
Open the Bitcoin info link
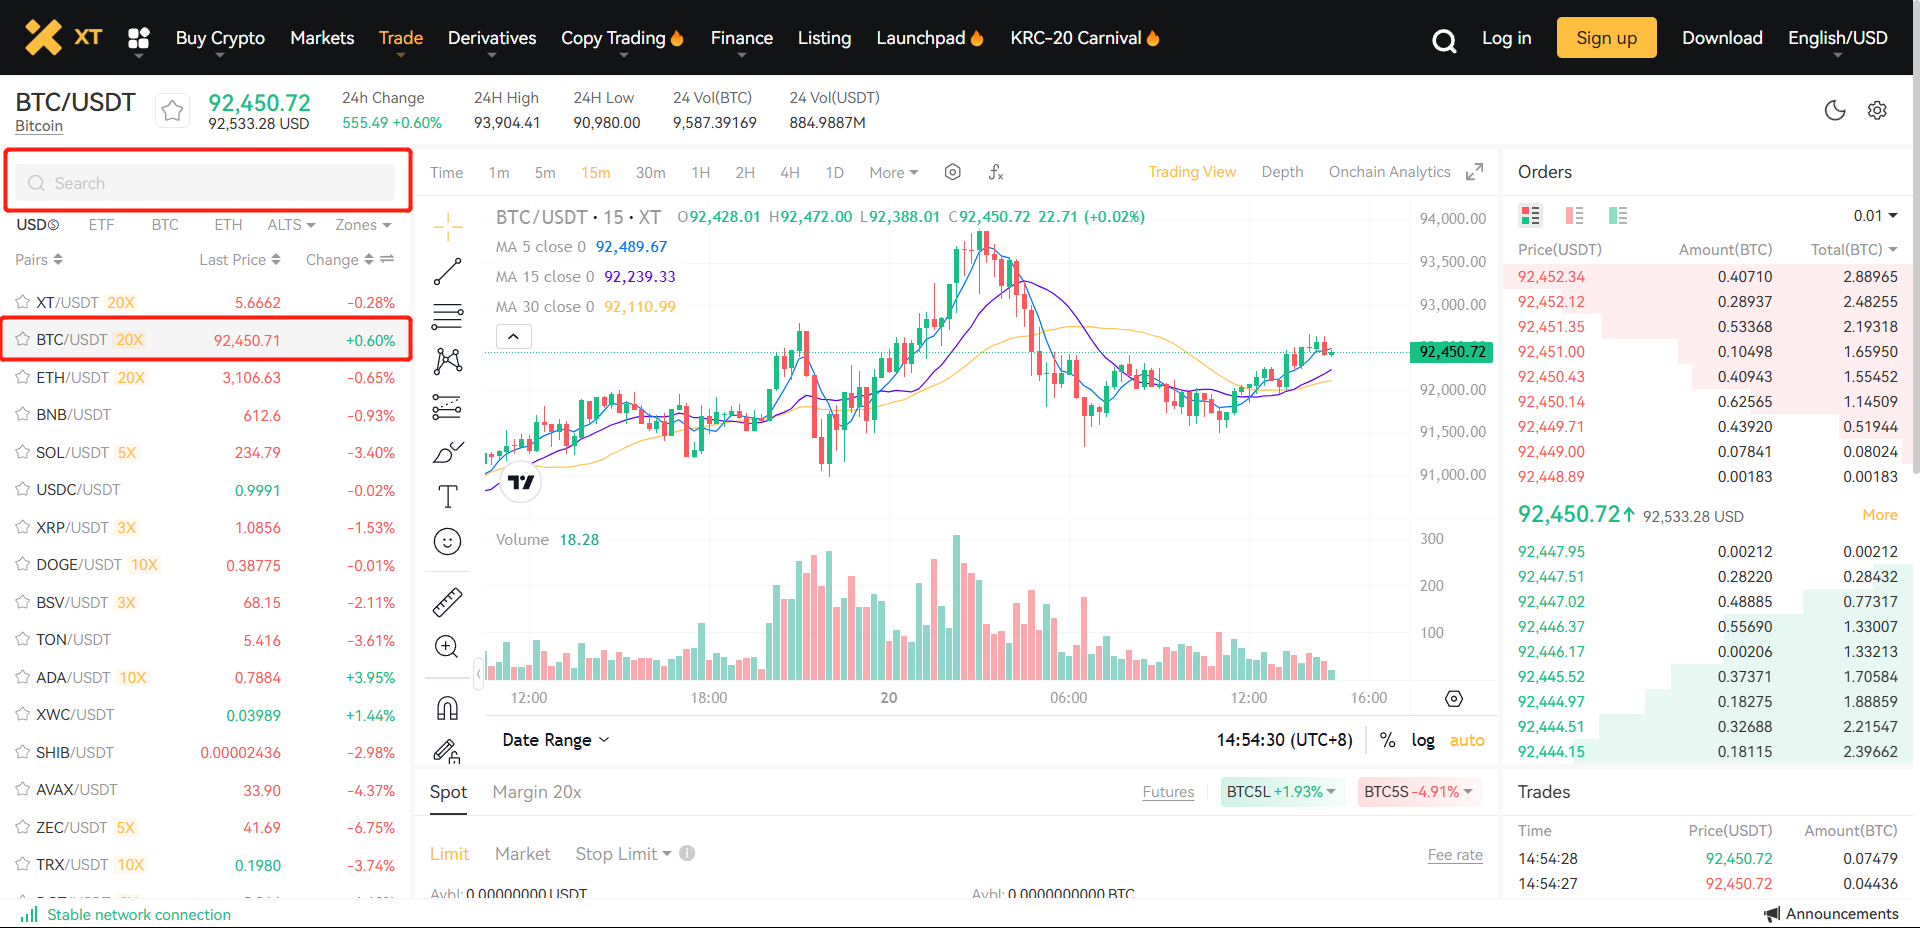click(39, 126)
